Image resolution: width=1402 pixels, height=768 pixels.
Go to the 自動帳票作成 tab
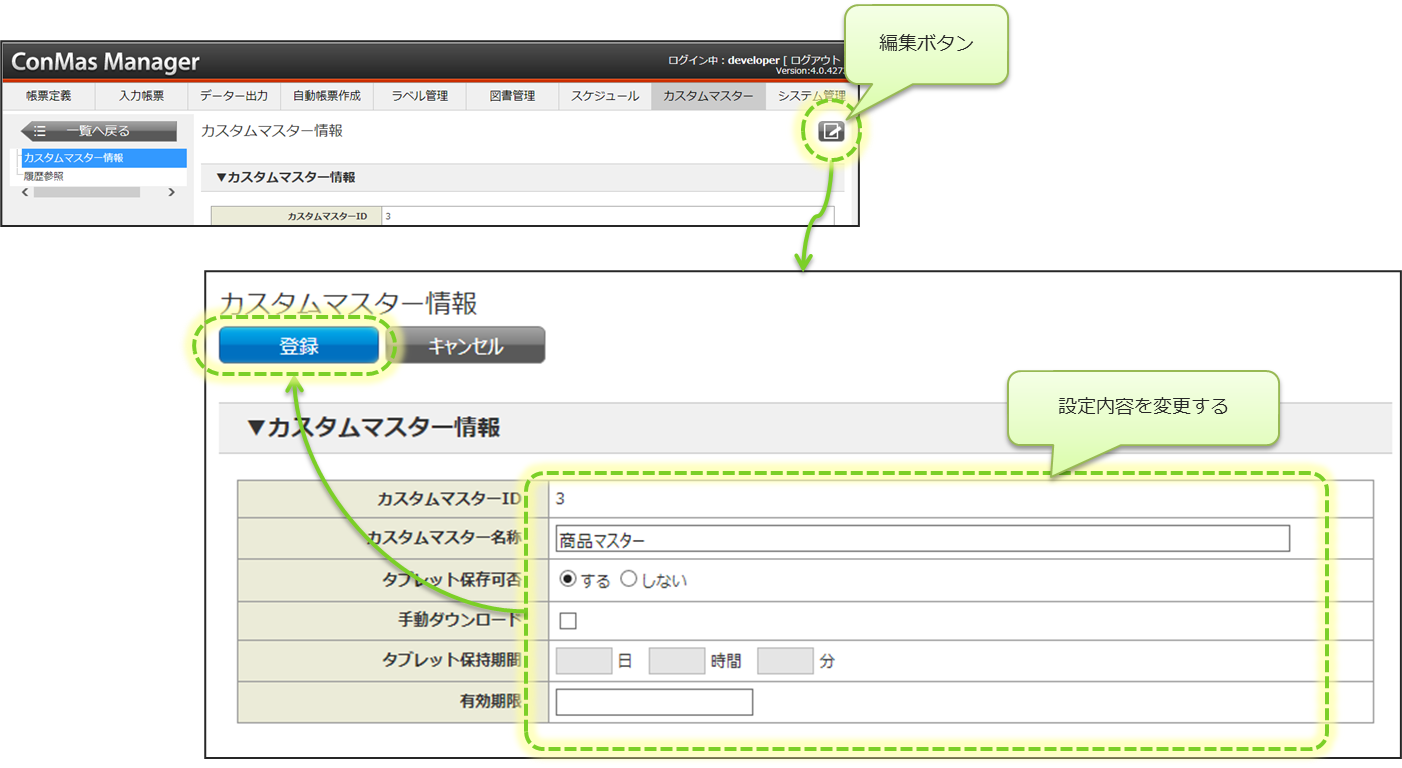327,96
